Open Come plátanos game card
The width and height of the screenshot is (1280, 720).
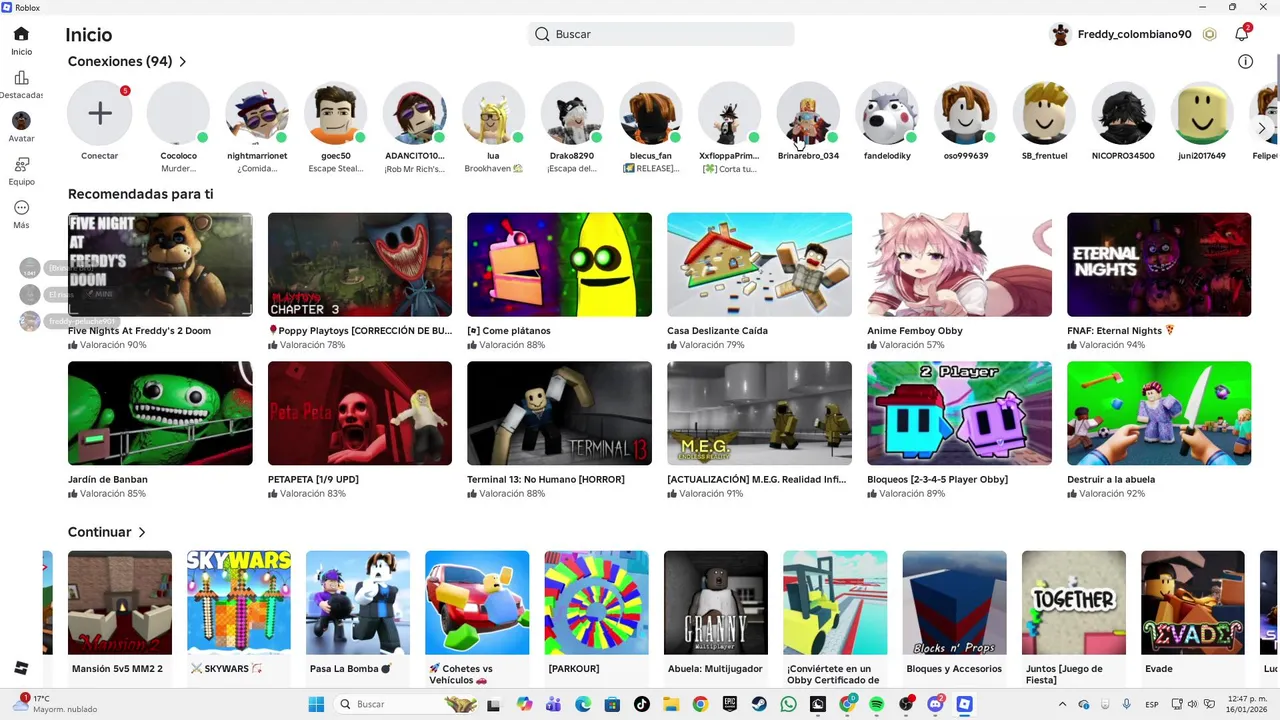pyautogui.click(x=559, y=281)
